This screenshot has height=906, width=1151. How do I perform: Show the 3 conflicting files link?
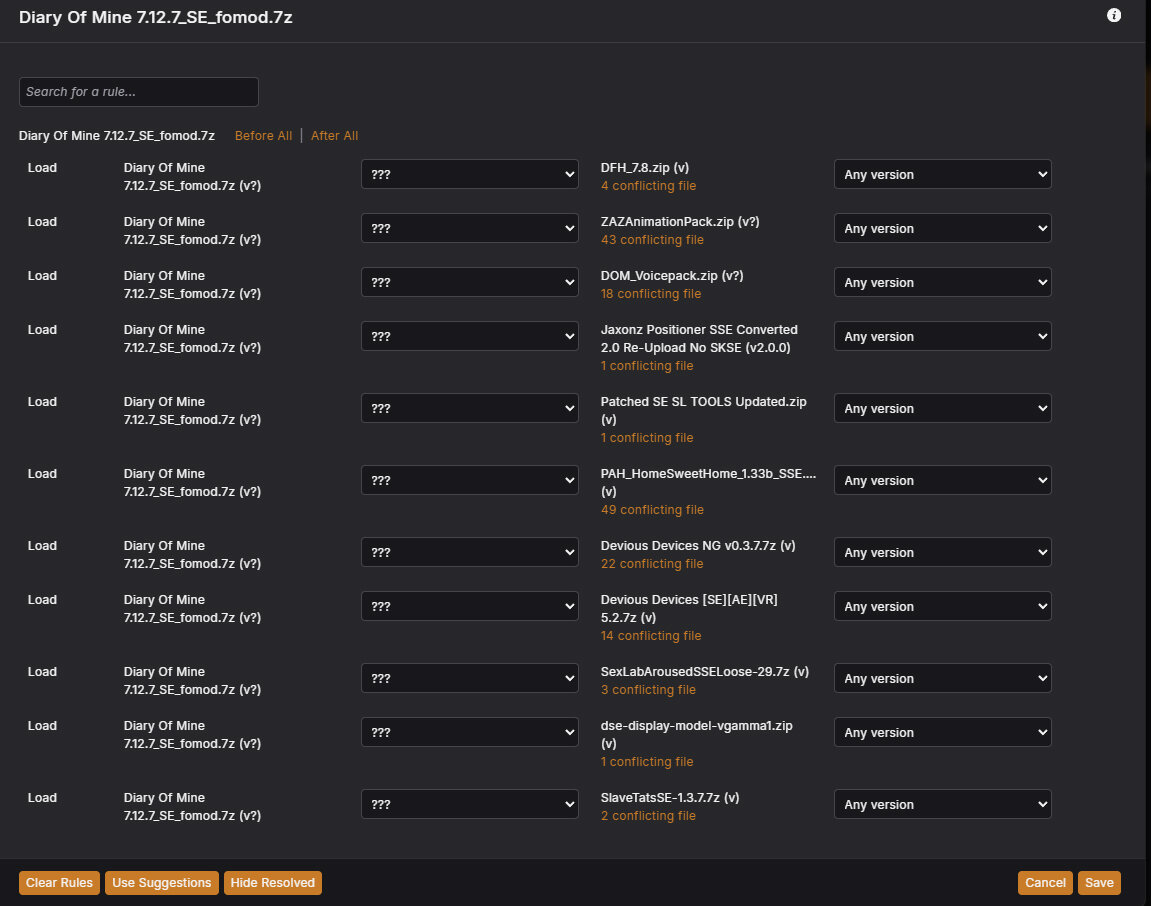point(648,689)
